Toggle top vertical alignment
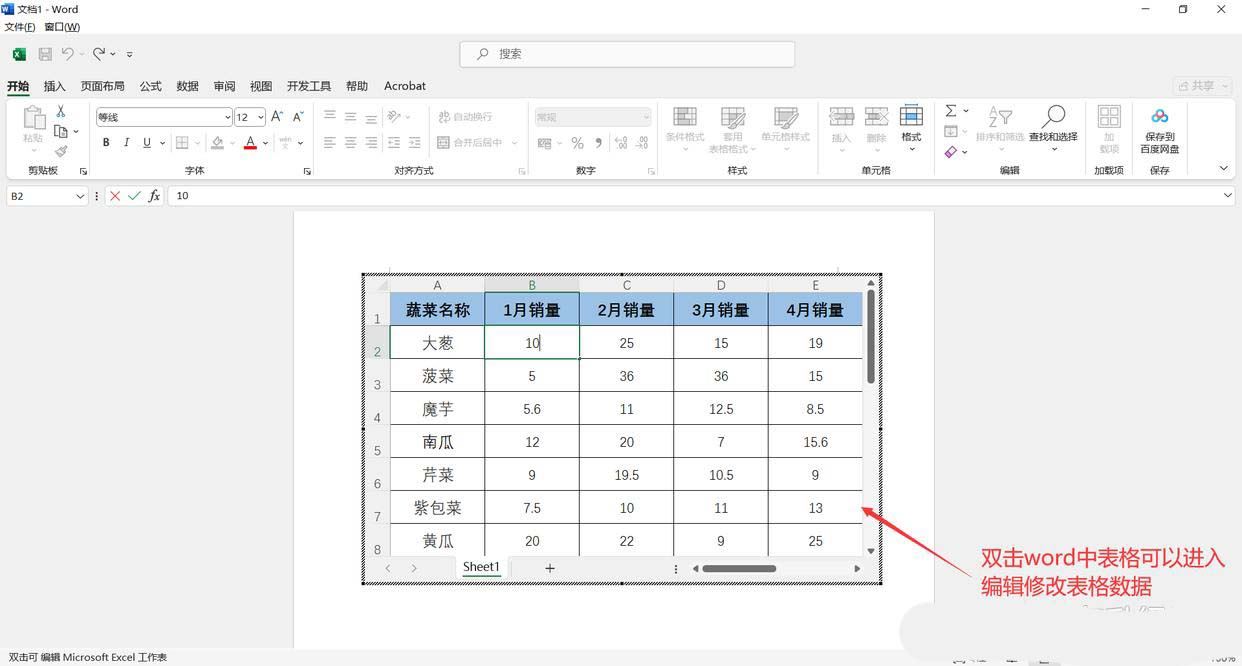The width and height of the screenshot is (1242, 666). [x=329, y=117]
